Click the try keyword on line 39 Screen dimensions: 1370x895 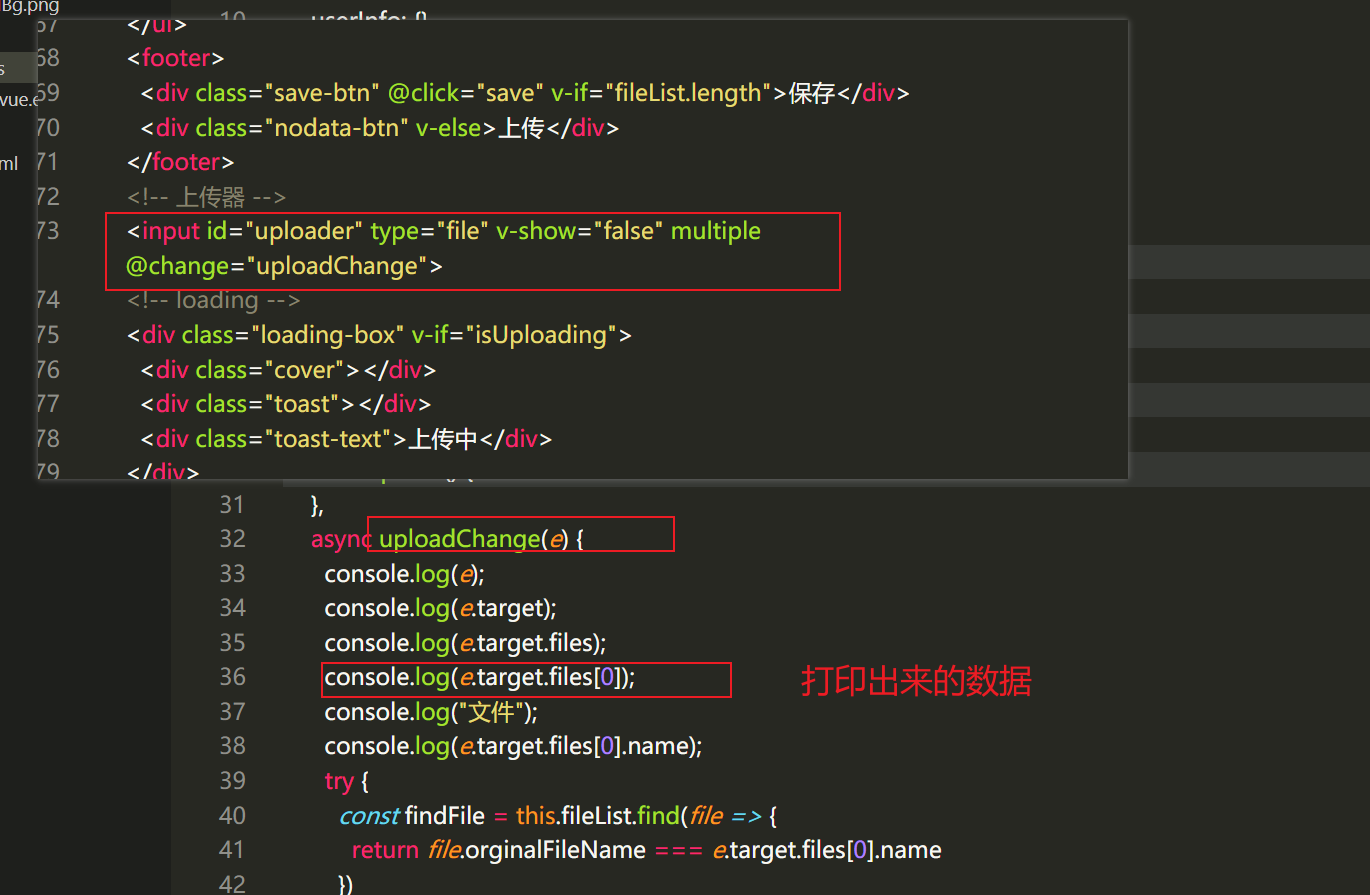coord(339,781)
